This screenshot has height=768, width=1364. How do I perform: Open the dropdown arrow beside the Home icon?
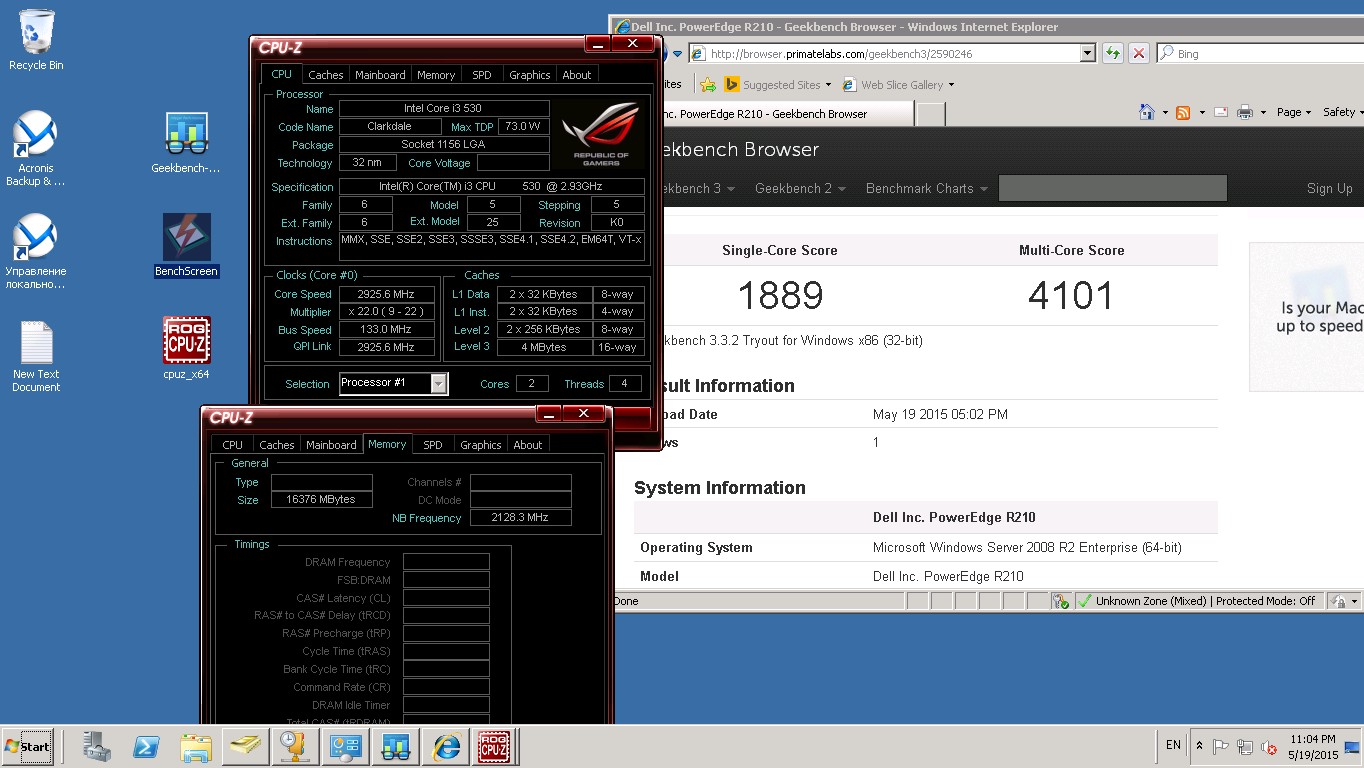[x=1165, y=112]
